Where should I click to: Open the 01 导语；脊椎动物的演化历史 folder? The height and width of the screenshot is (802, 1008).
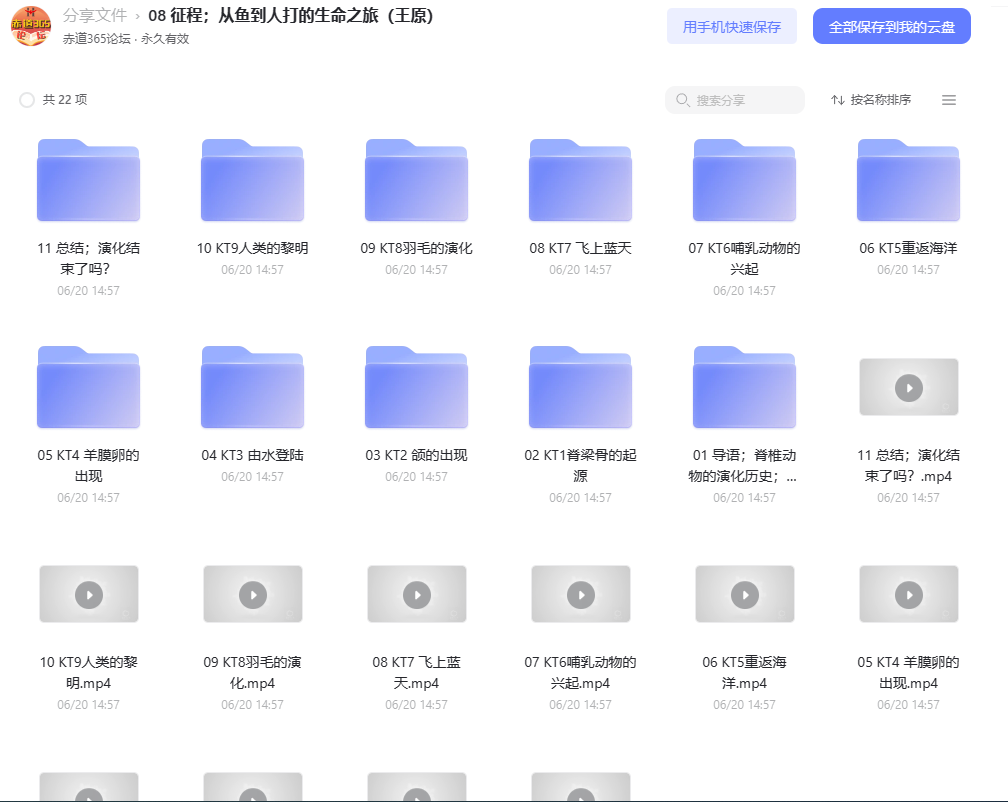click(744, 388)
